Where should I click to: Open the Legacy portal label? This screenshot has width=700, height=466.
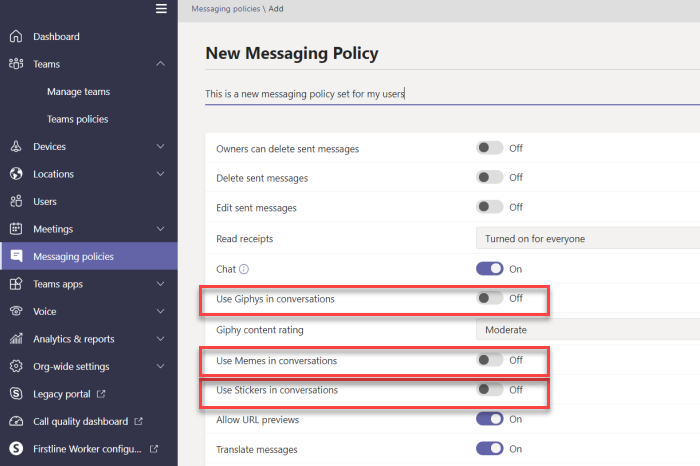[x=62, y=394]
